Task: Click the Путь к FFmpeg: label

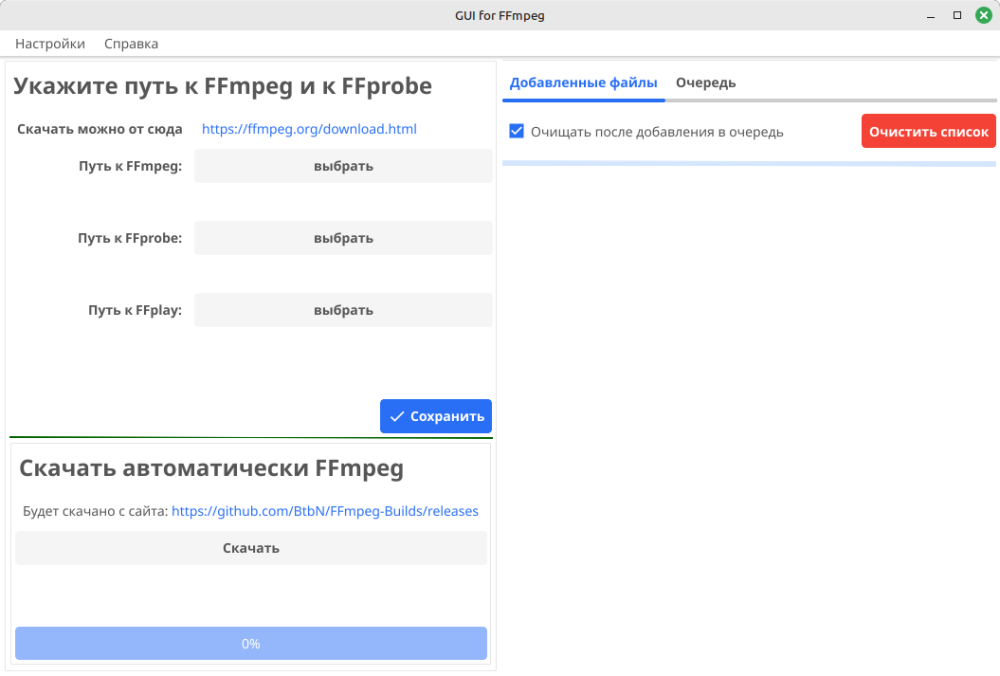Action: pyautogui.click(x=130, y=166)
